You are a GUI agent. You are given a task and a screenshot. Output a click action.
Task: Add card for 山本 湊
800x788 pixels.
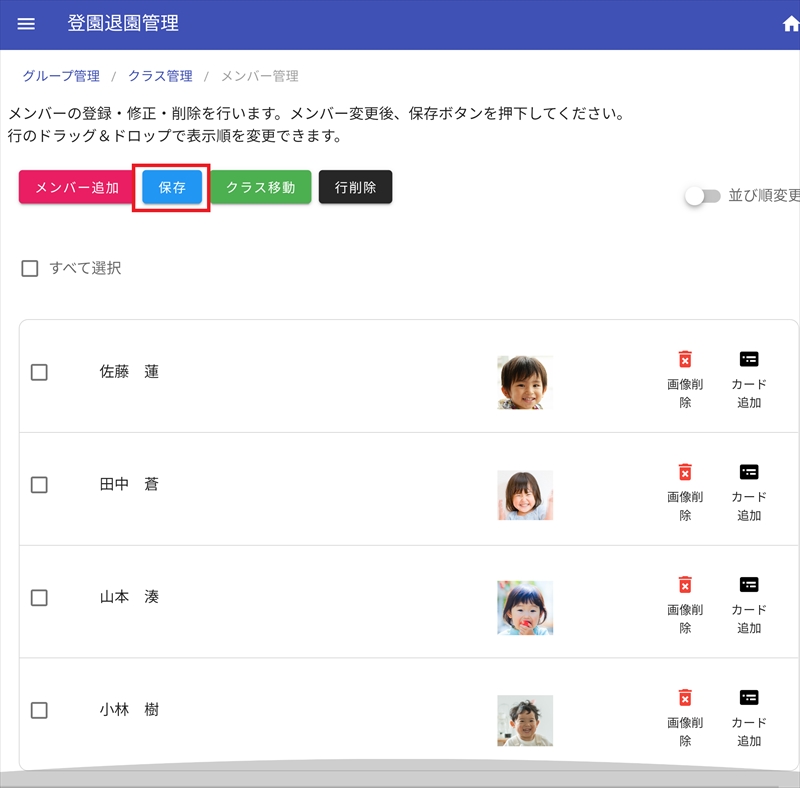pos(749,585)
